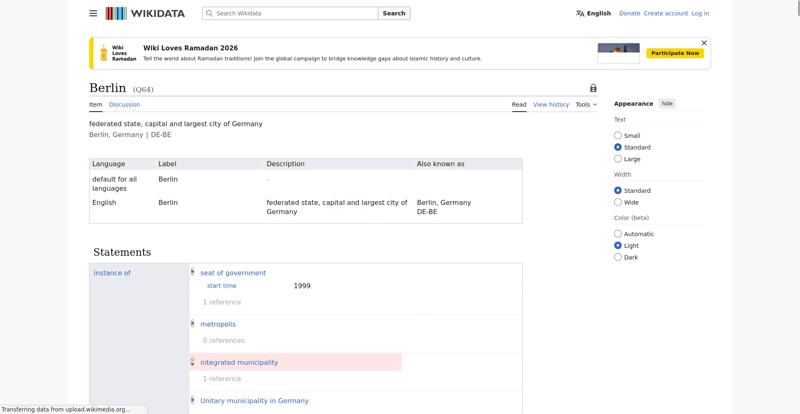
Task: Click the Ramadan banner thumbnail image
Action: point(618,53)
